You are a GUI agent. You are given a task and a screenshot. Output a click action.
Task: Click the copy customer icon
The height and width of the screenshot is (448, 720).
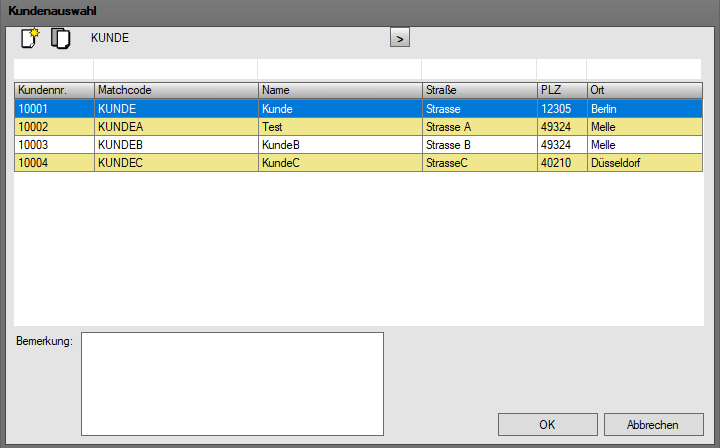click(61, 39)
